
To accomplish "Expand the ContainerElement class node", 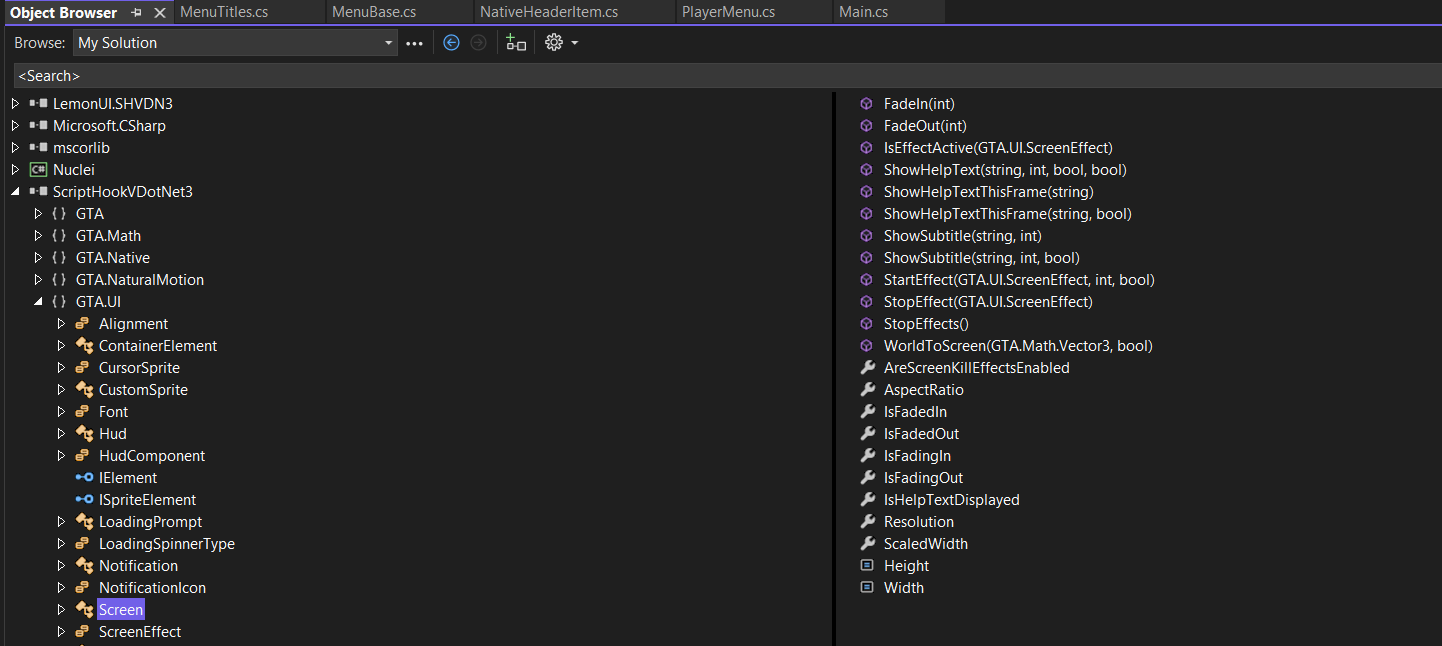I will tap(61, 346).
